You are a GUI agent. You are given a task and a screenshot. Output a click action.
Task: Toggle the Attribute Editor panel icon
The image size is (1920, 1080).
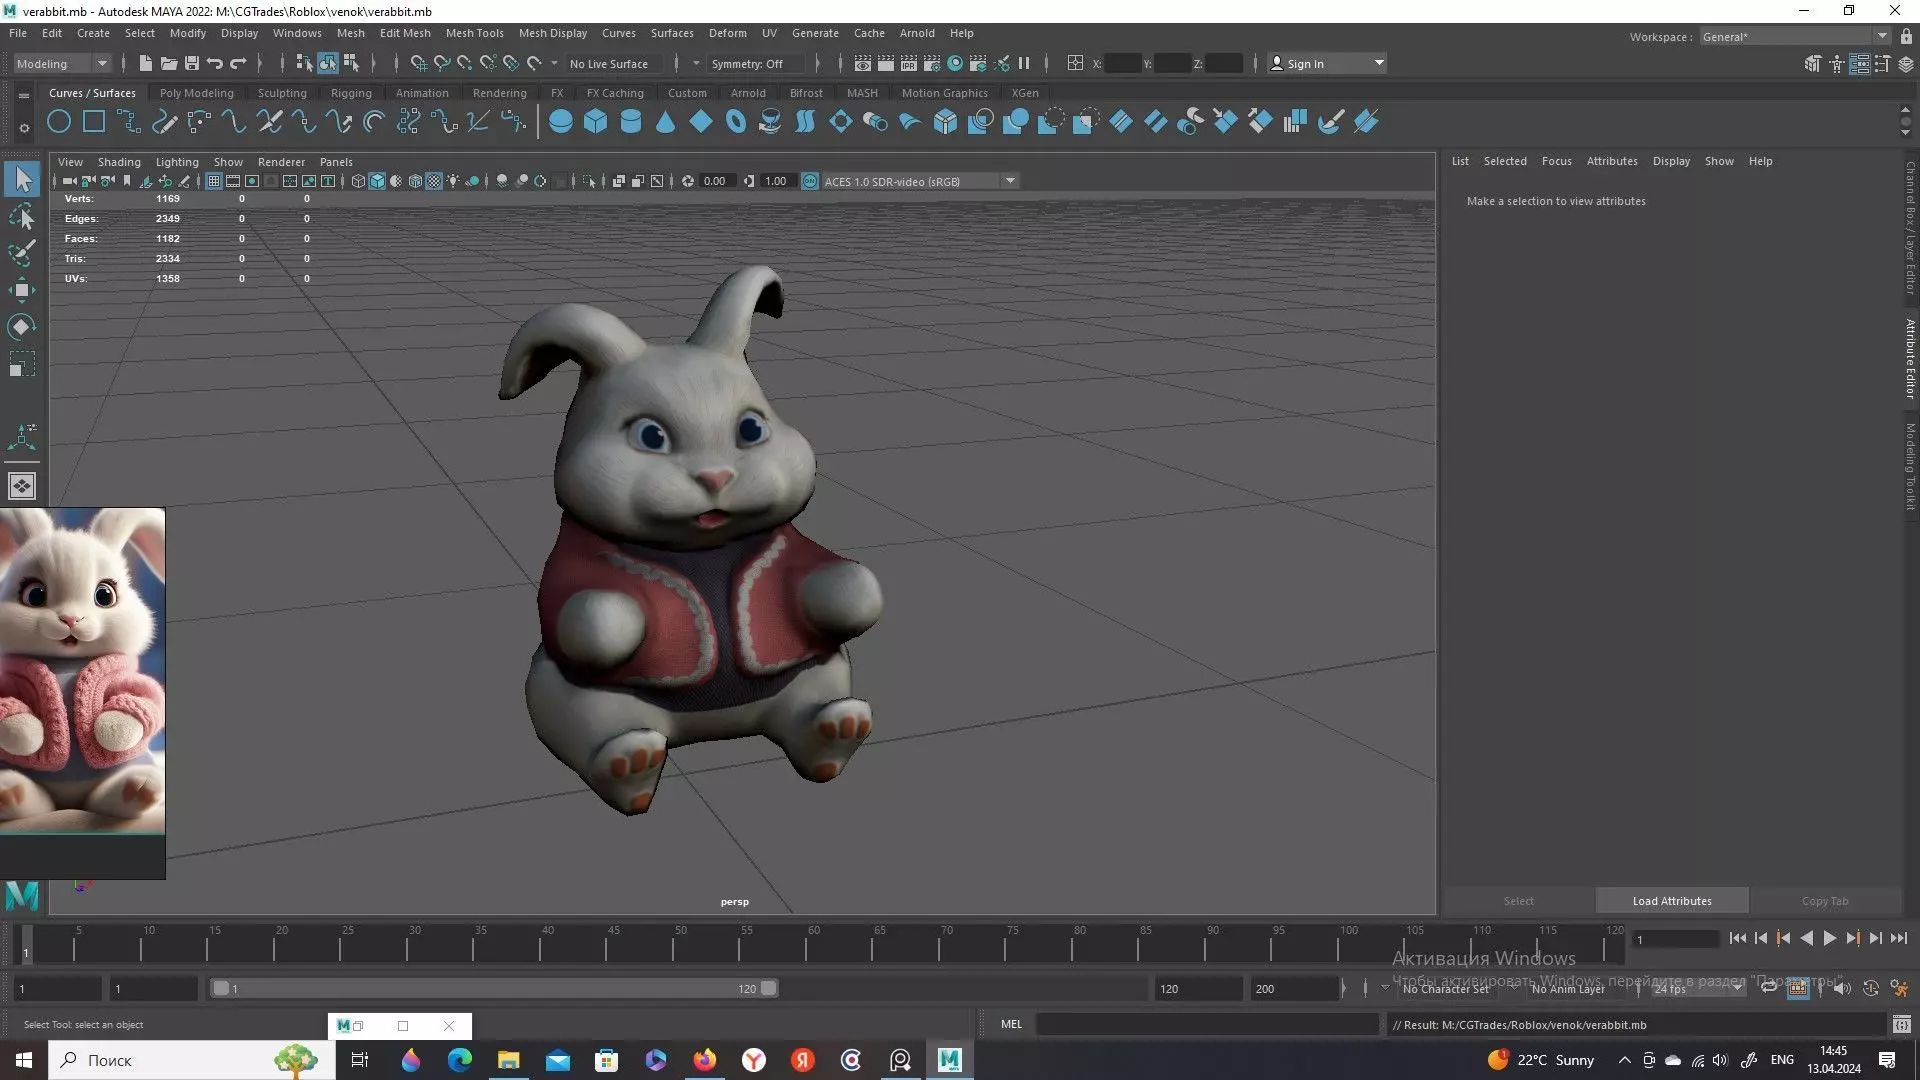(1860, 64)
